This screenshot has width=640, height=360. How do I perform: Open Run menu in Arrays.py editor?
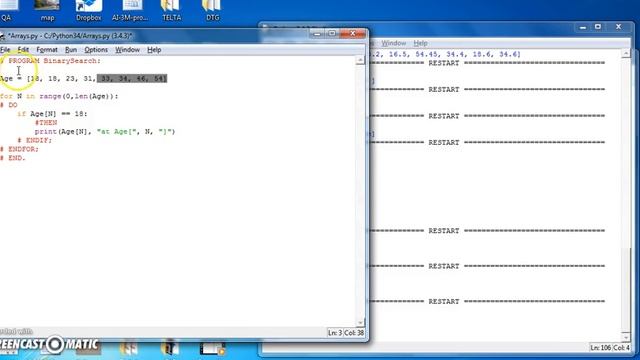(x=71, y=50)
